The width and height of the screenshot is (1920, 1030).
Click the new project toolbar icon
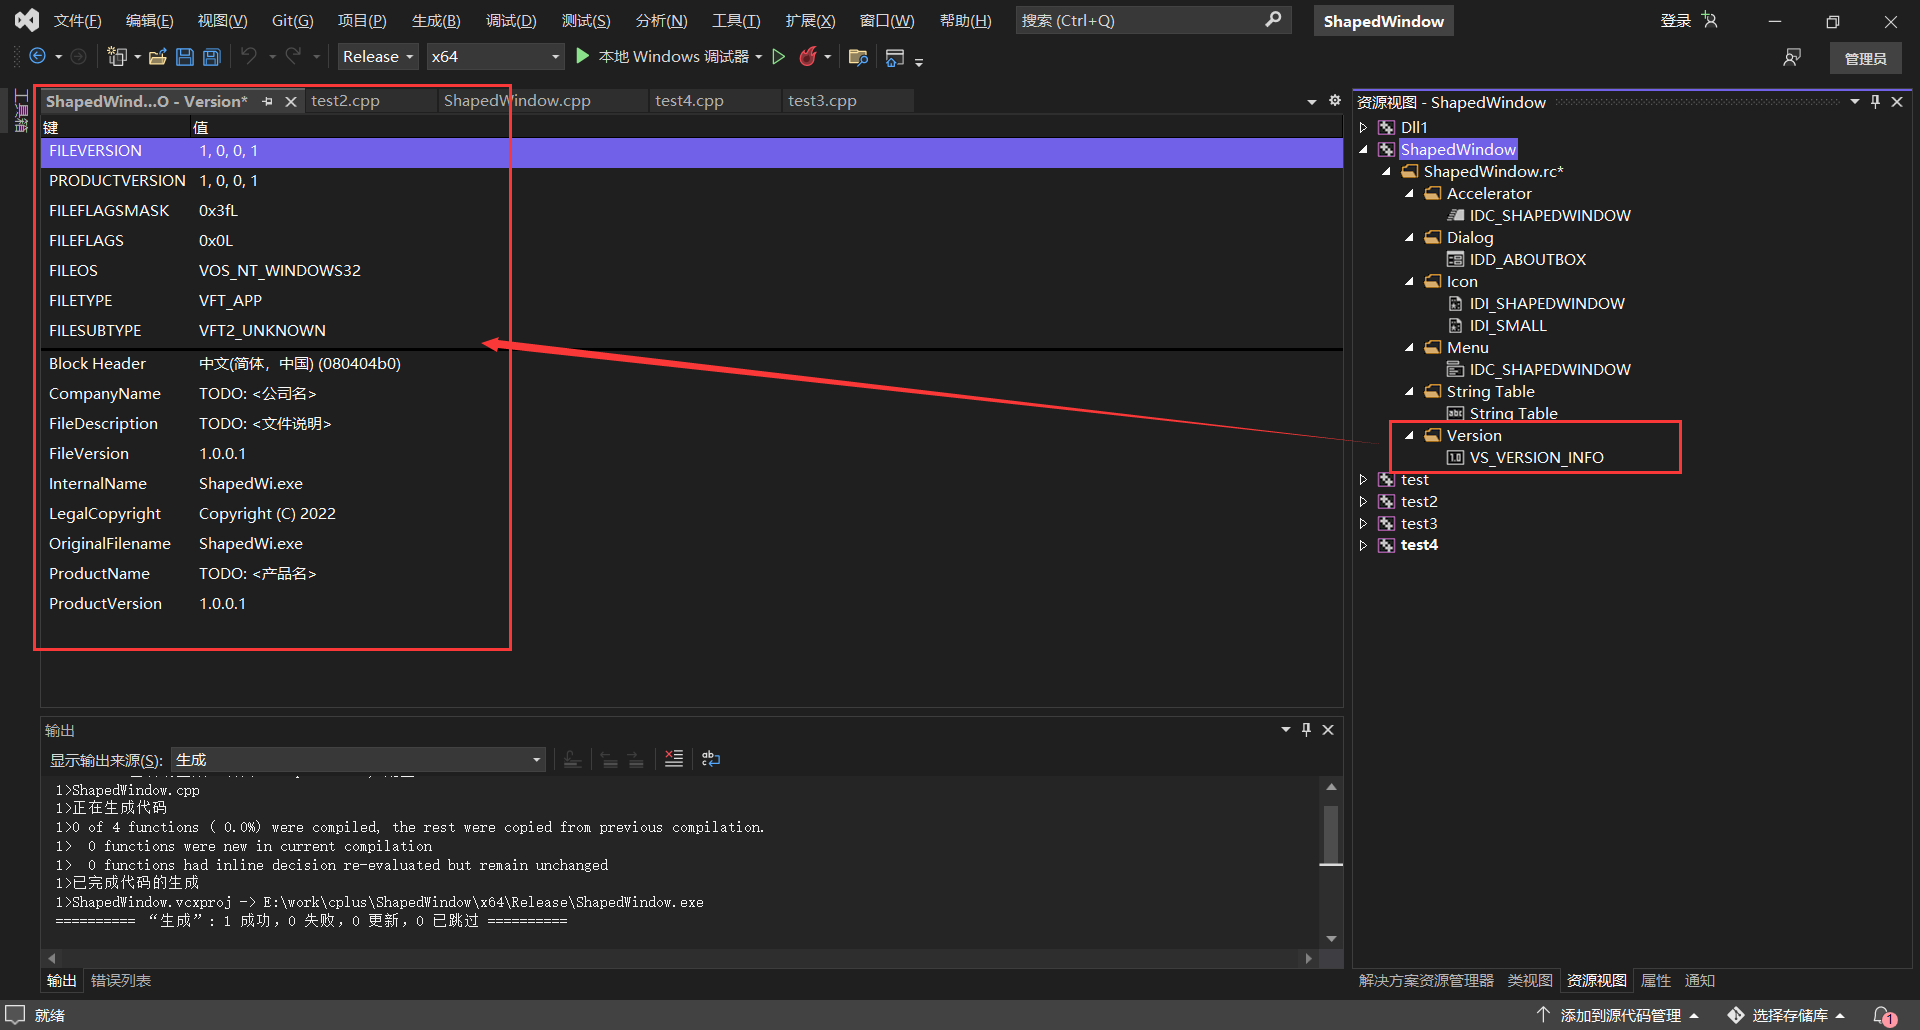coord(117,57)
